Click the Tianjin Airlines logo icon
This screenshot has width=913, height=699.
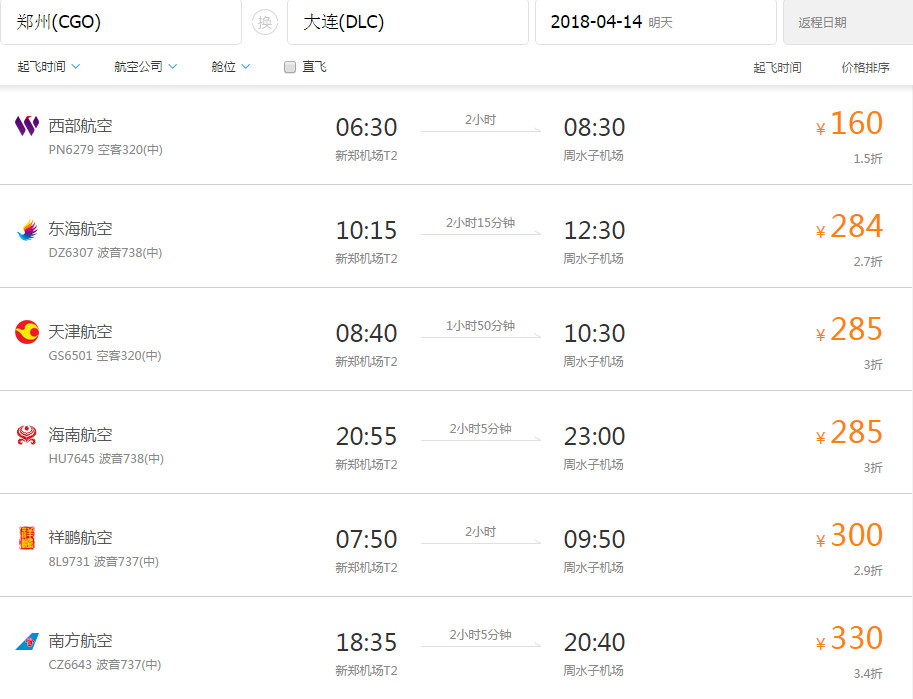27,332
